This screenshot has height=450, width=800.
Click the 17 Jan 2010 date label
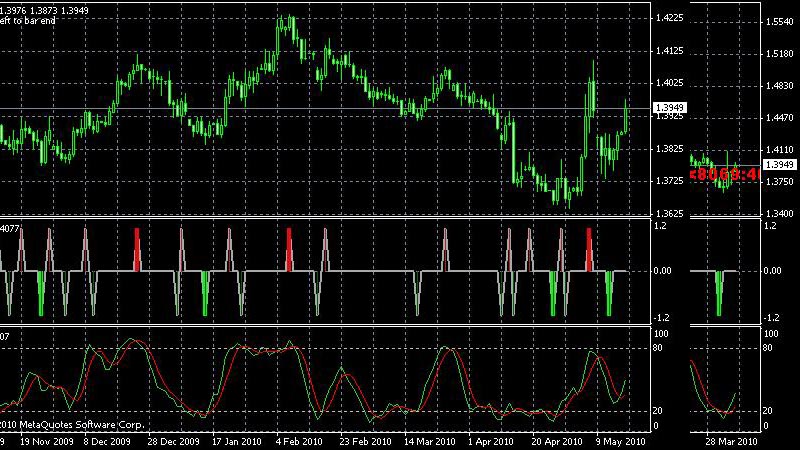236,441
